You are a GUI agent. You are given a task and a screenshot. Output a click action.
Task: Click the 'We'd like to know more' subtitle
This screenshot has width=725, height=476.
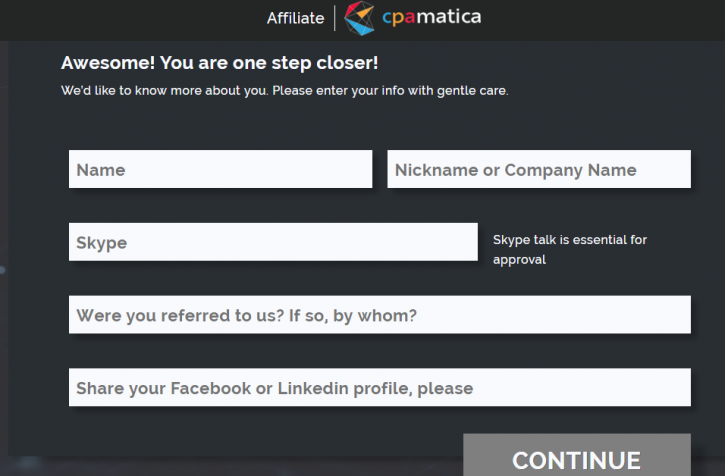coord(285,91)
